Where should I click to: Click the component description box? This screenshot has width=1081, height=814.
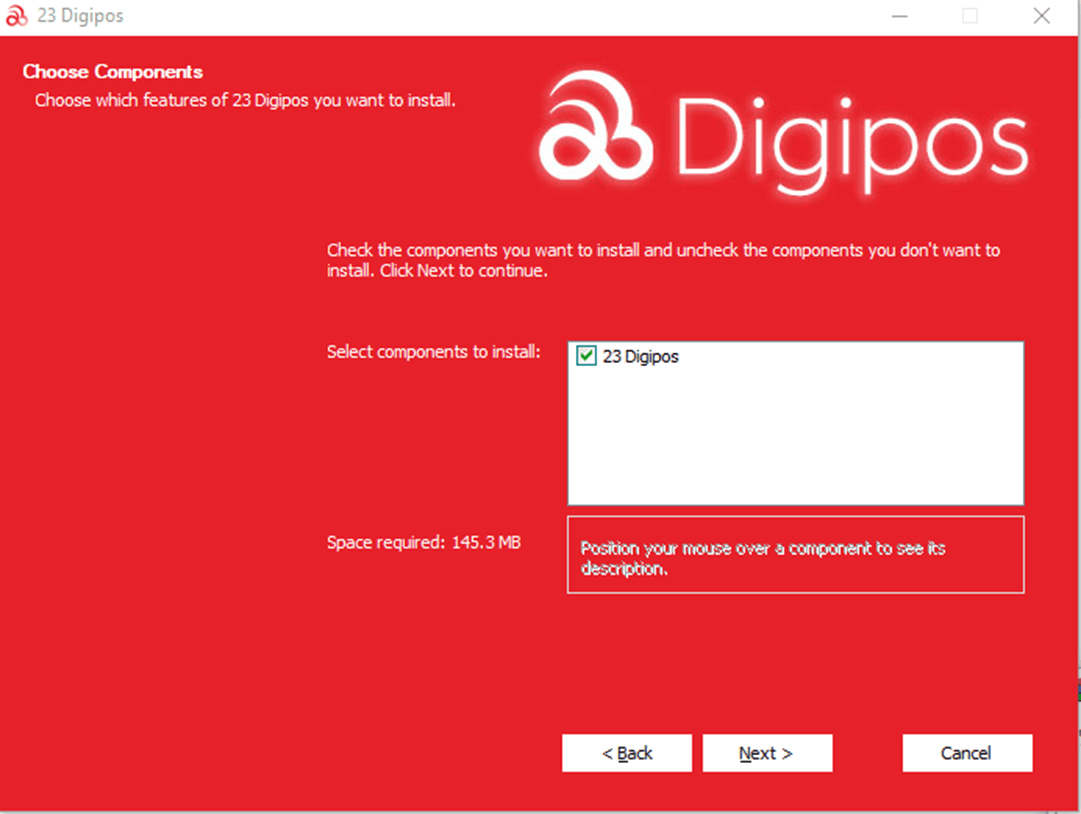(x=795, y=556)
